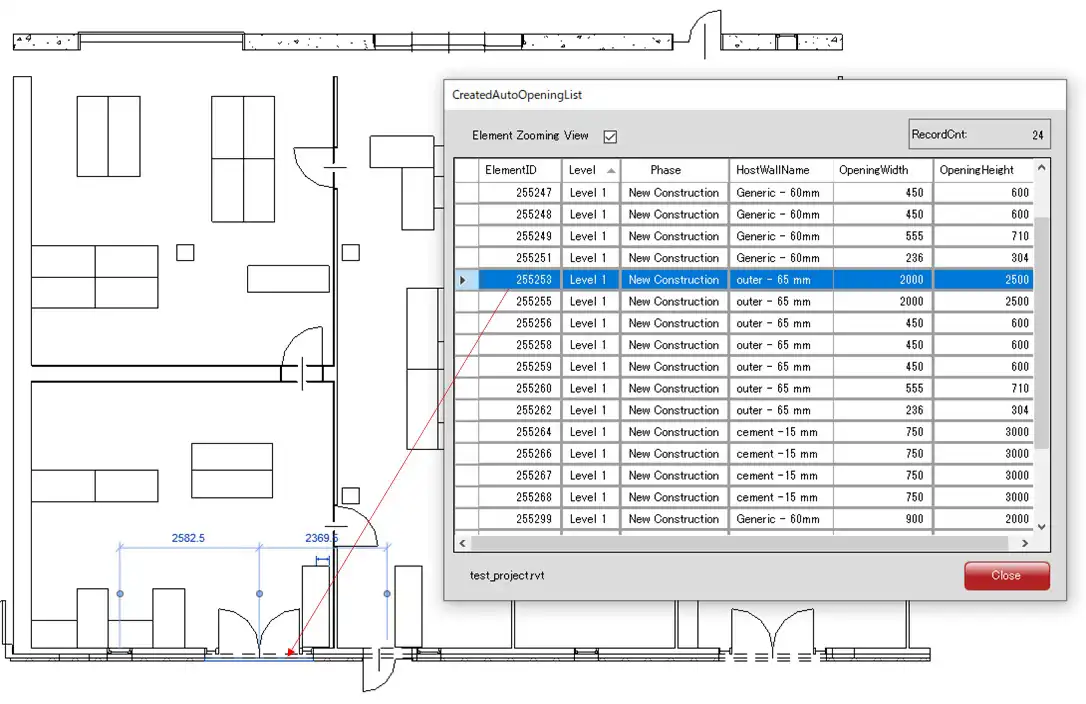Toggle the Element Zooming View checkbox
Image resolution: width=1086 pixels, height=704 pixels.
point(610,136)
